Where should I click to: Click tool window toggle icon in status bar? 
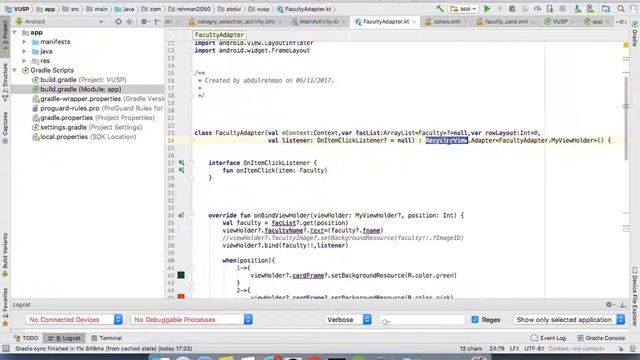tap(6, 348)
